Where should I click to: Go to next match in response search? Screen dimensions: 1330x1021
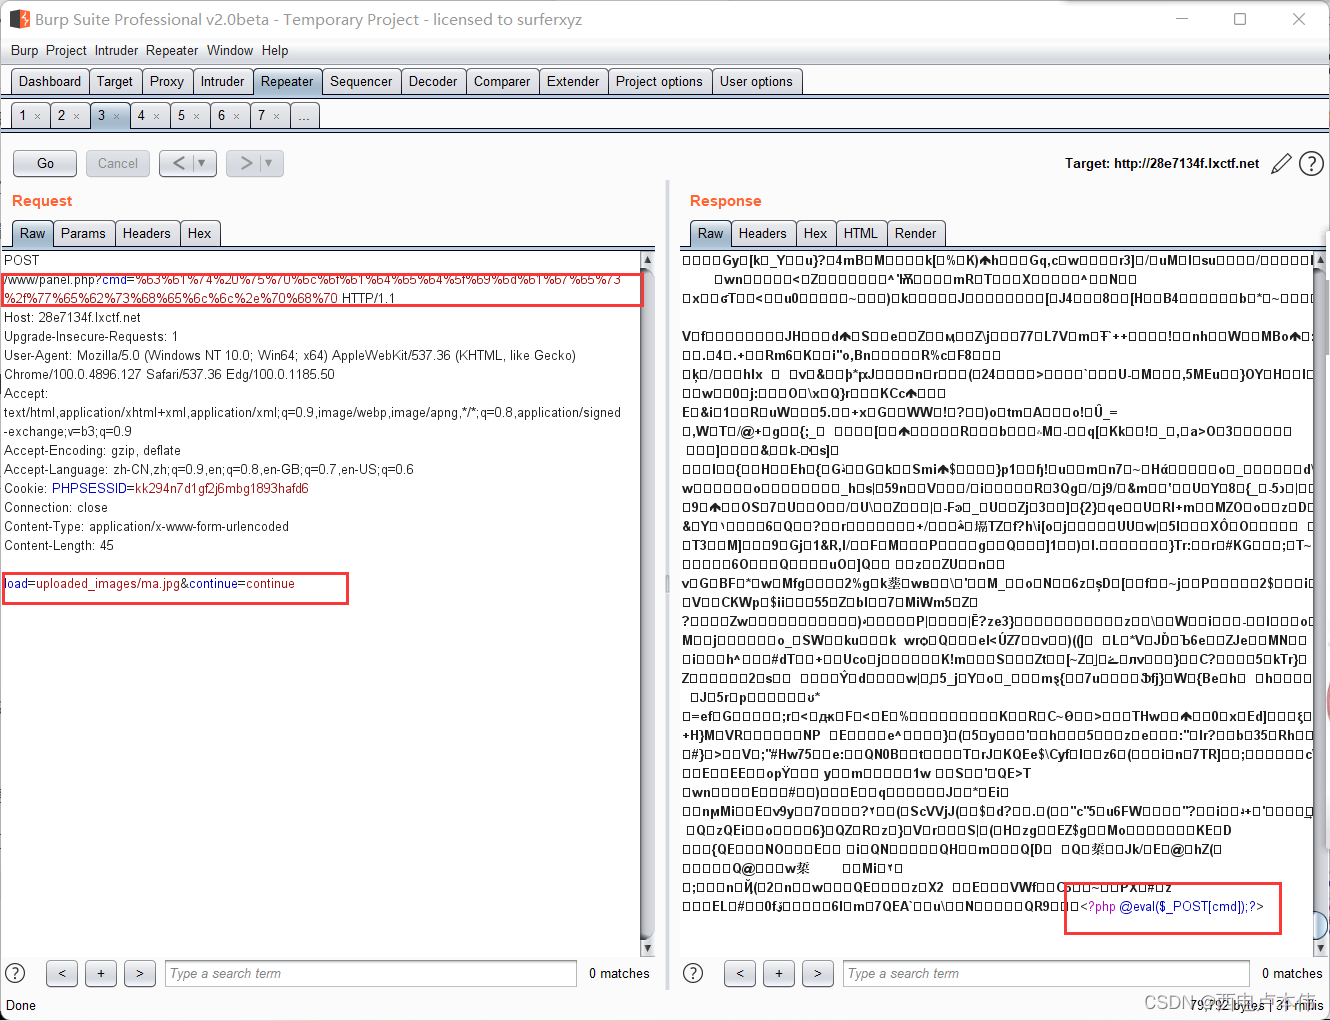point(818,973)
